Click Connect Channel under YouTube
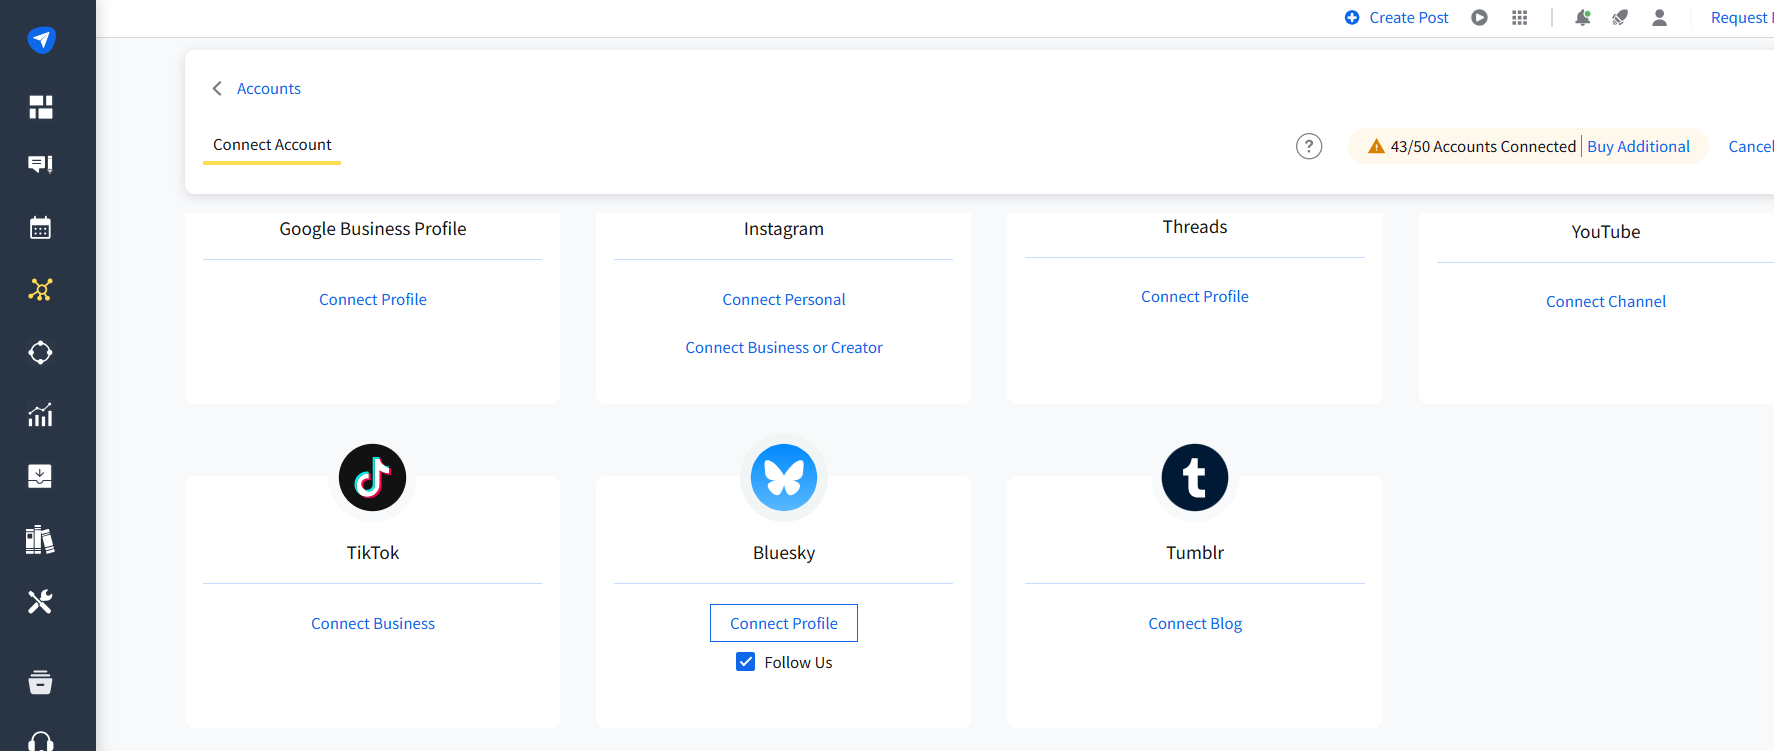Image resolution: width=1774 pixels, height=751 pixels. tap(1605, 302)
